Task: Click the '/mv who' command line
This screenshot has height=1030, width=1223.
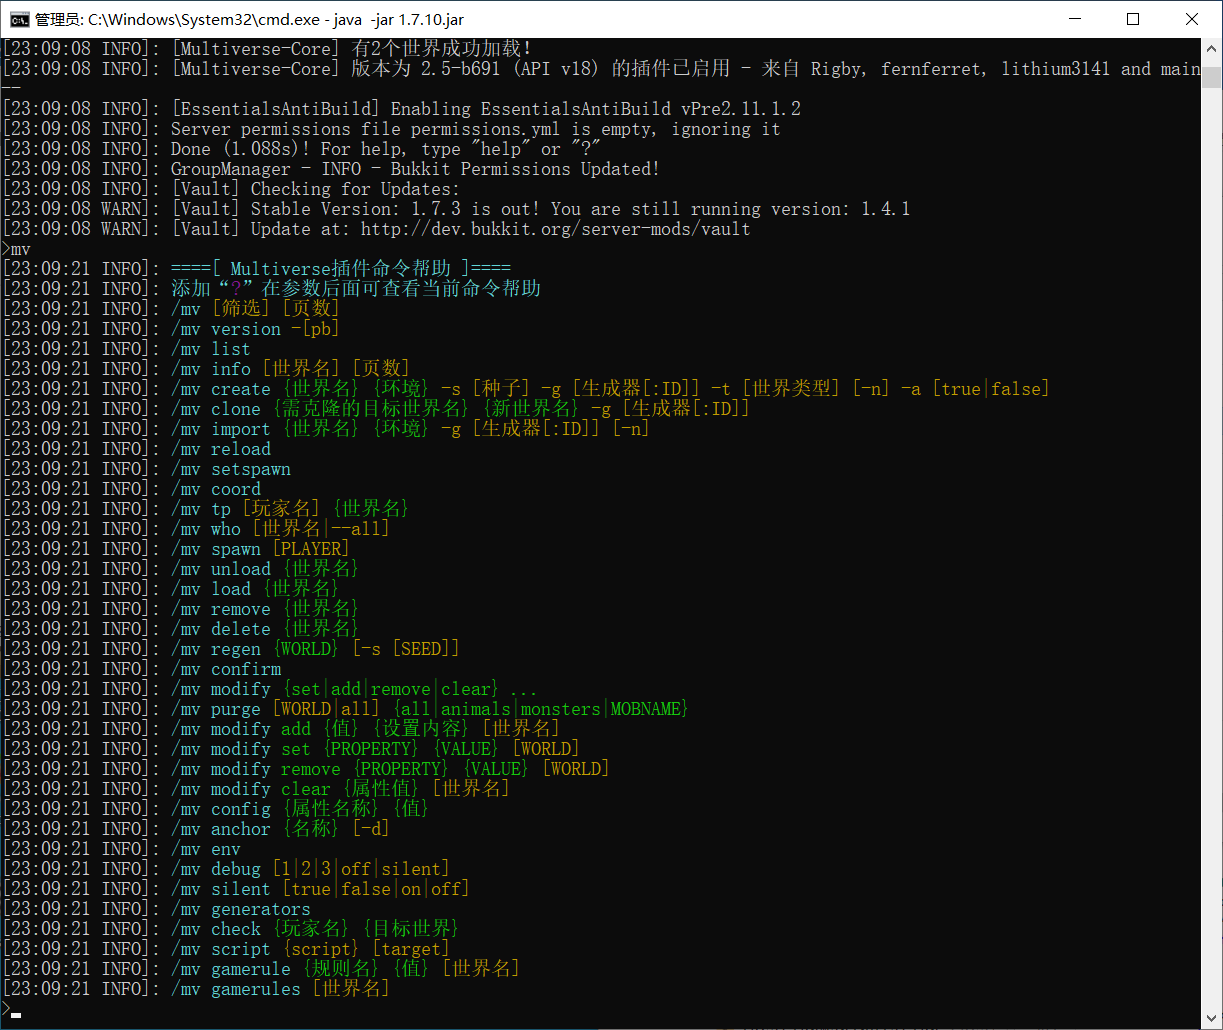Action: point(196,529)
